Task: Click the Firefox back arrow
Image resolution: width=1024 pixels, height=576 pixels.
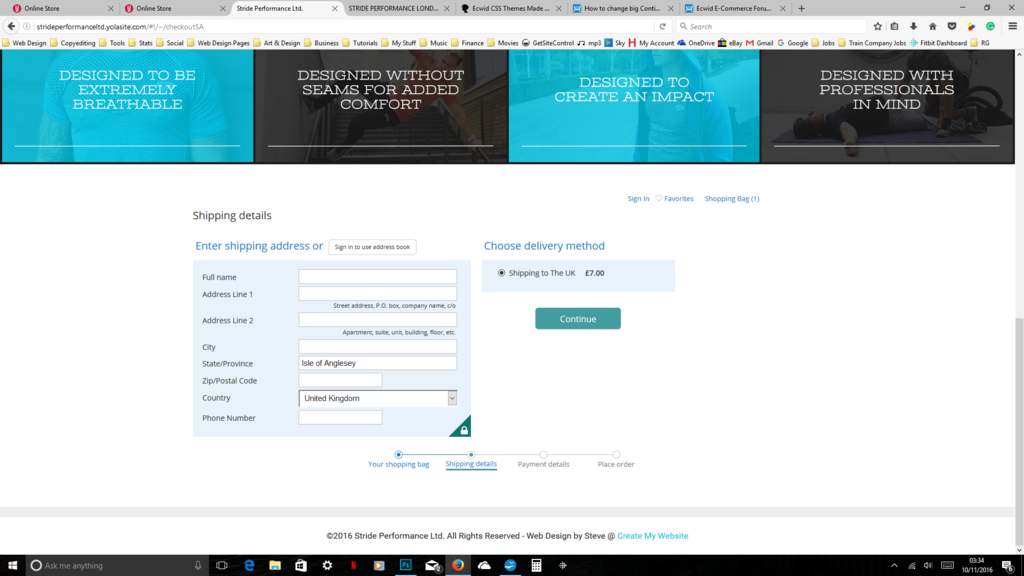Action: pyautogui.click(x=11, y=26)
